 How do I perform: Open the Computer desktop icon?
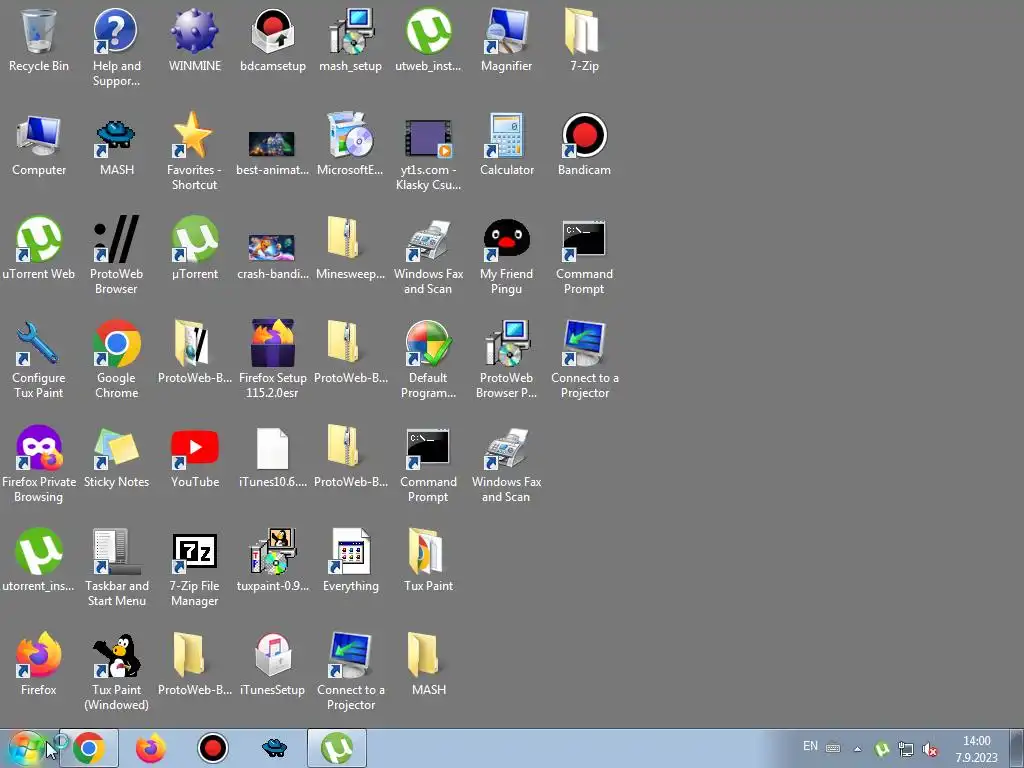coord(39,144)
